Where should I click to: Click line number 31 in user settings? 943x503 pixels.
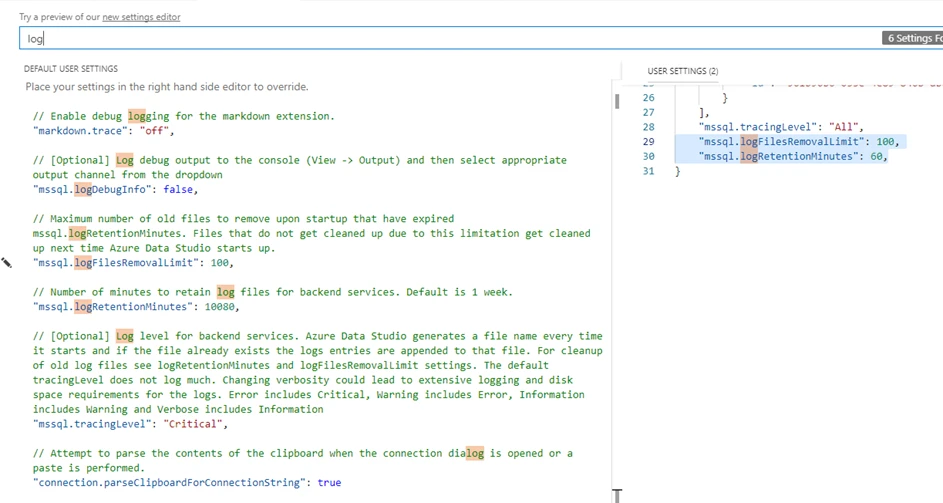(648, 171)
